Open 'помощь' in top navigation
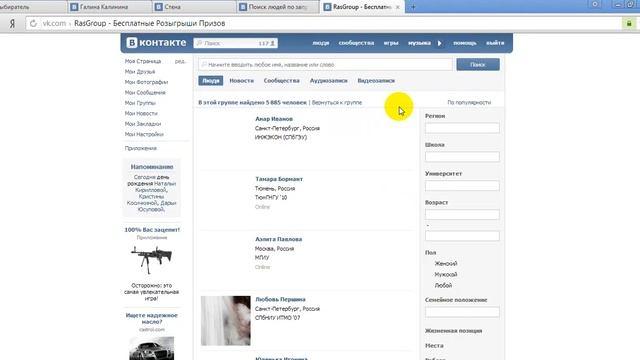The width and height of the screenshot is (640, 360). coord(464,43)
